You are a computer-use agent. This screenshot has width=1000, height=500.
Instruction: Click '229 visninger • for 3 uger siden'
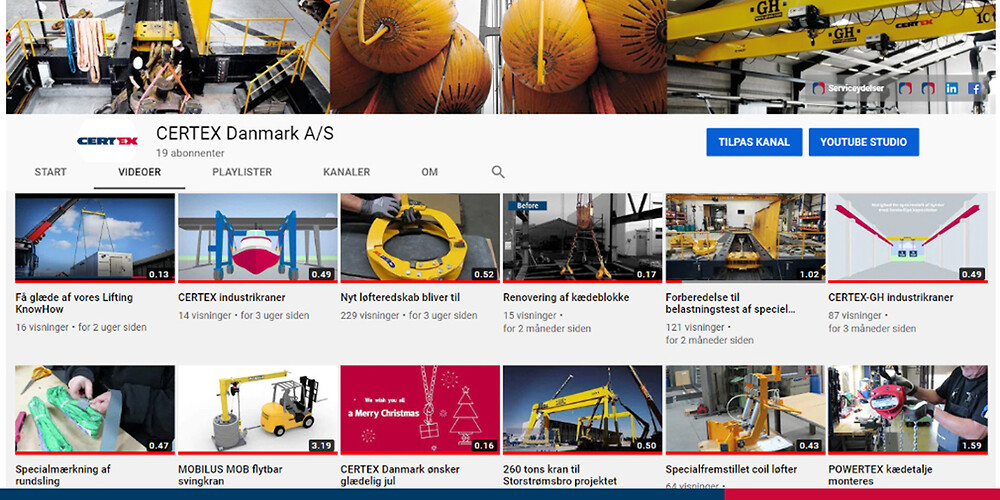(x=409, y=316)
